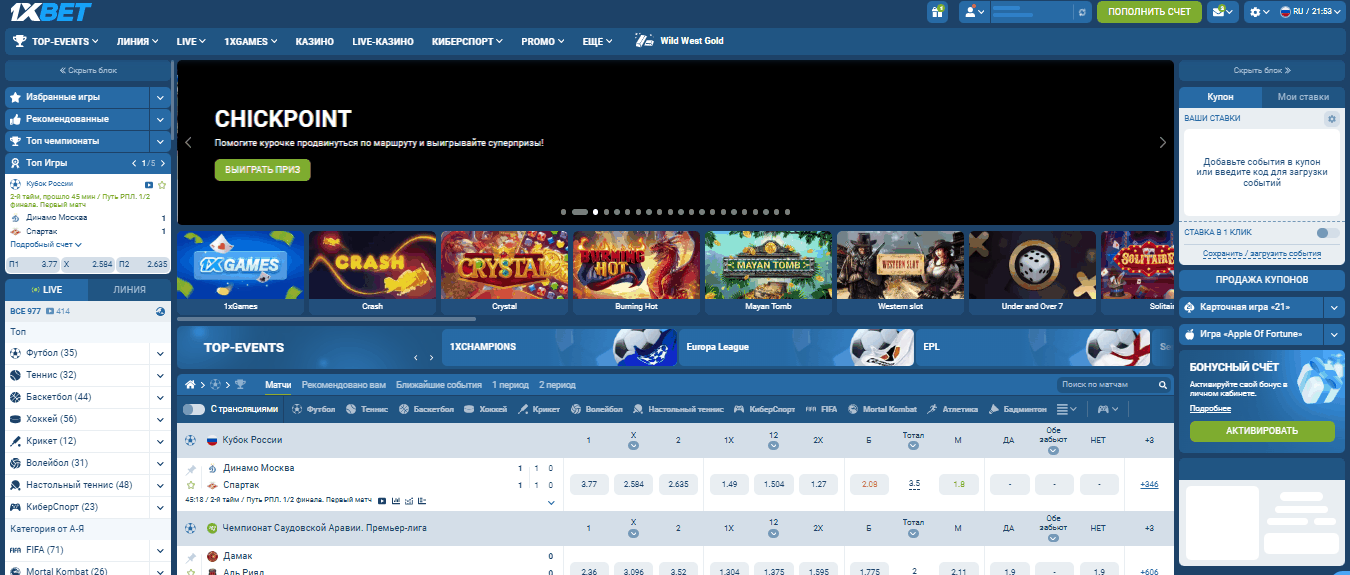Image resolution: width=1350 pixels, height=575 pixels.
Task: Favorite the Кубок России top game star
Action: coord(162,185)
